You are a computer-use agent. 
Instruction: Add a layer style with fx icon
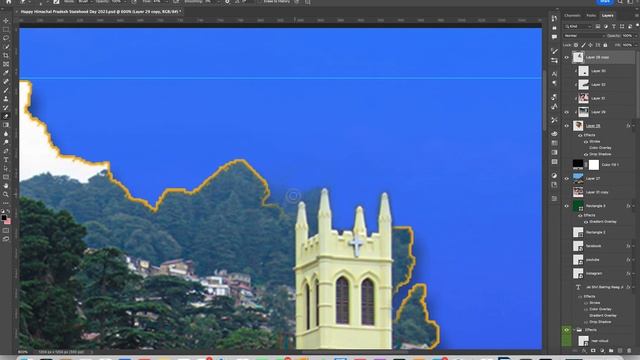584,351
